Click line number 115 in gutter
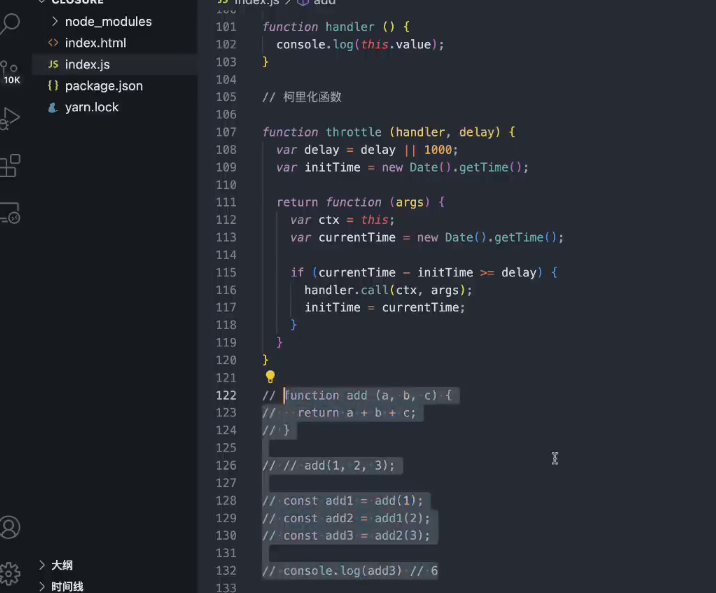Screen dimensions: 716x593 point(226,273)
